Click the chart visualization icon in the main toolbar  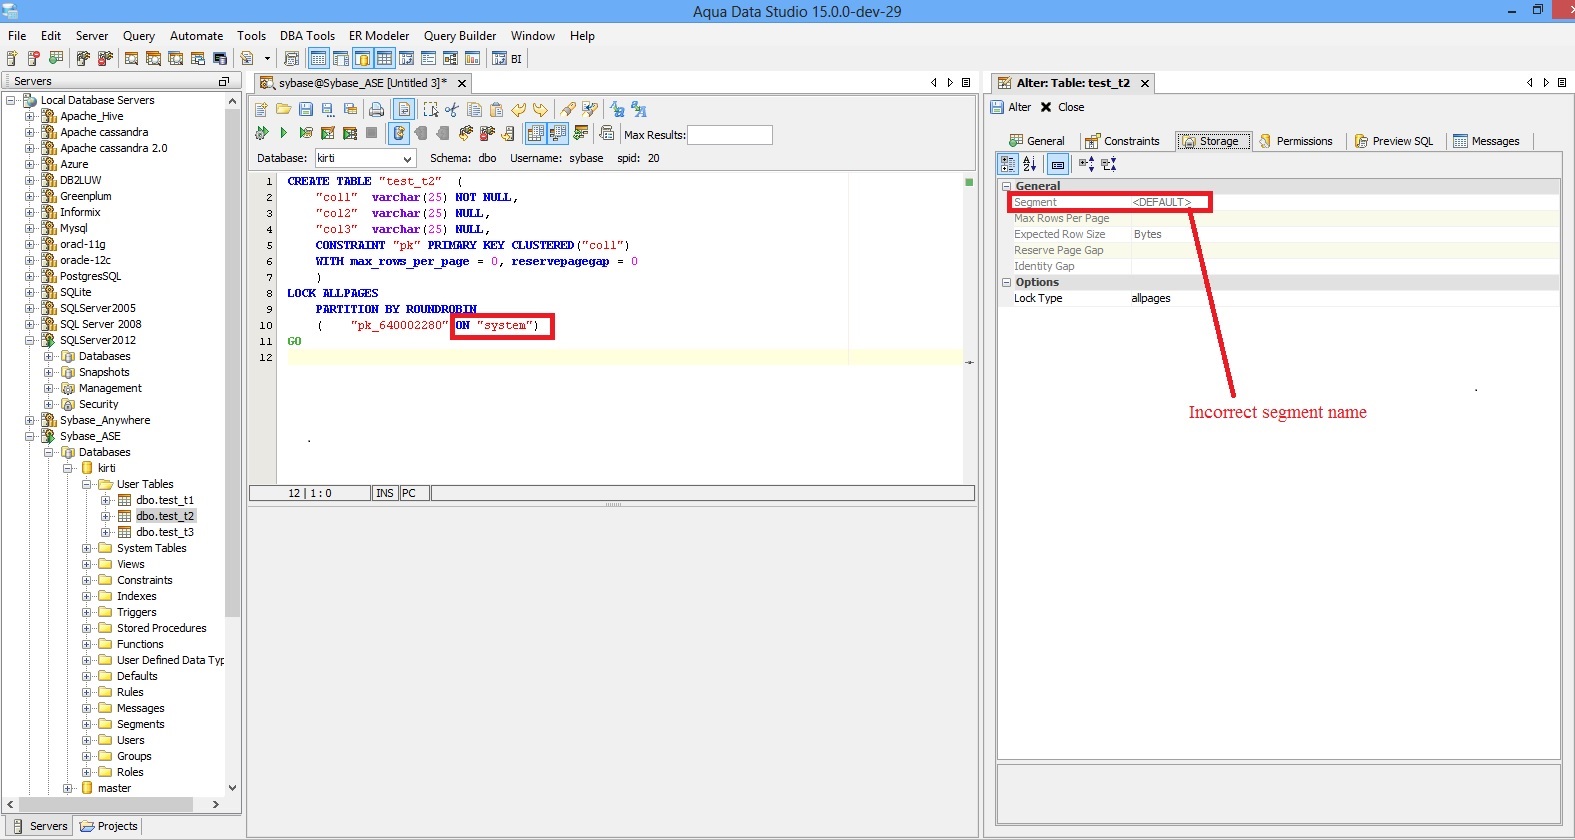(472, 59)
